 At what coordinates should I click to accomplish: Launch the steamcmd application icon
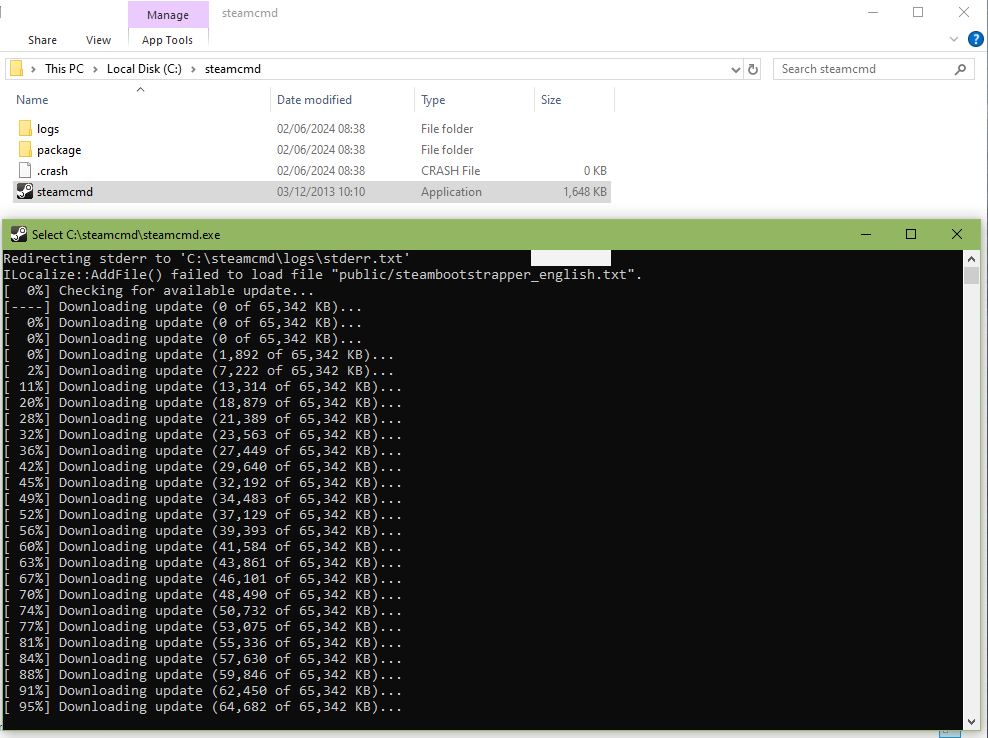tap(22, 191)
